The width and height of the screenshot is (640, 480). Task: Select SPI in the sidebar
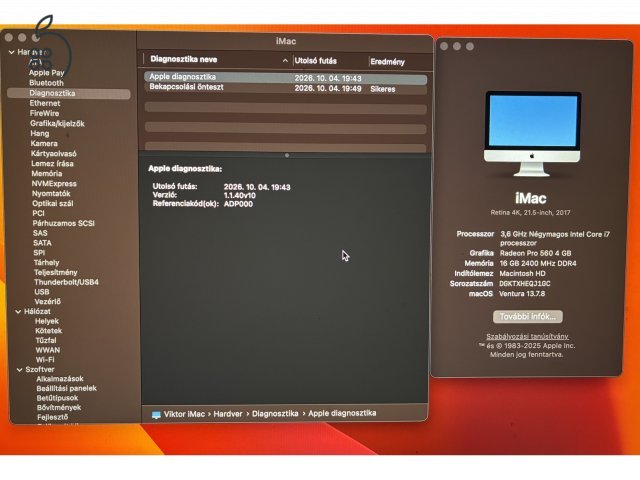(x=39, y=253)
